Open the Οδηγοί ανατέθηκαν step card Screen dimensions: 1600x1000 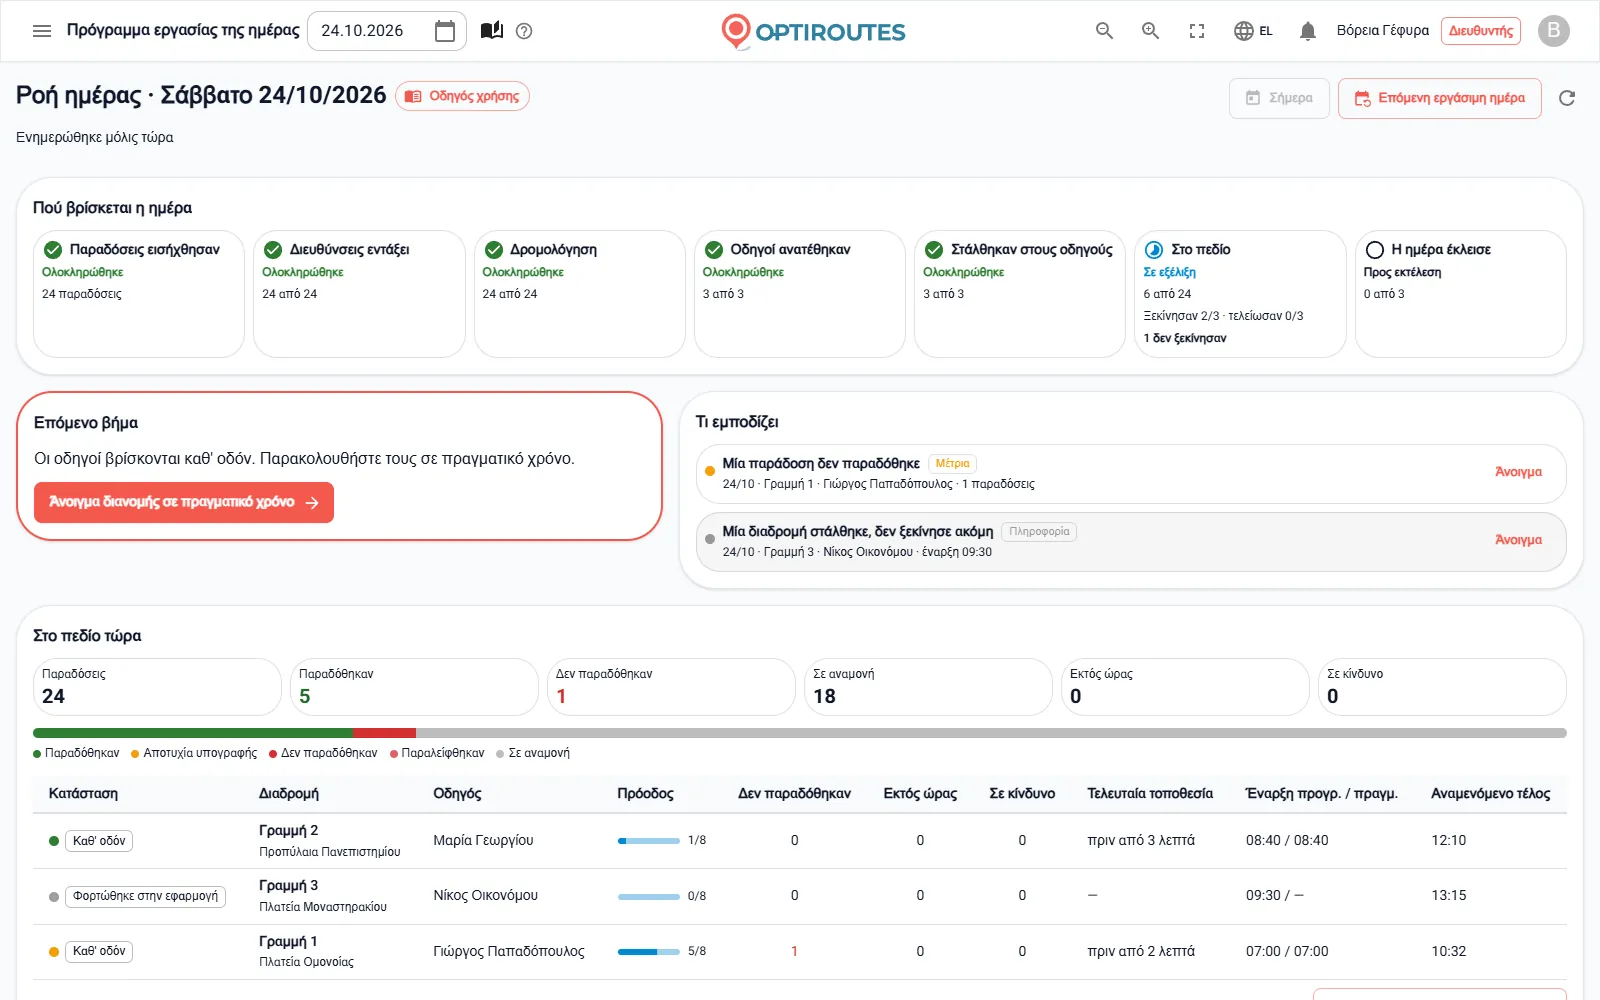[800, 294]
